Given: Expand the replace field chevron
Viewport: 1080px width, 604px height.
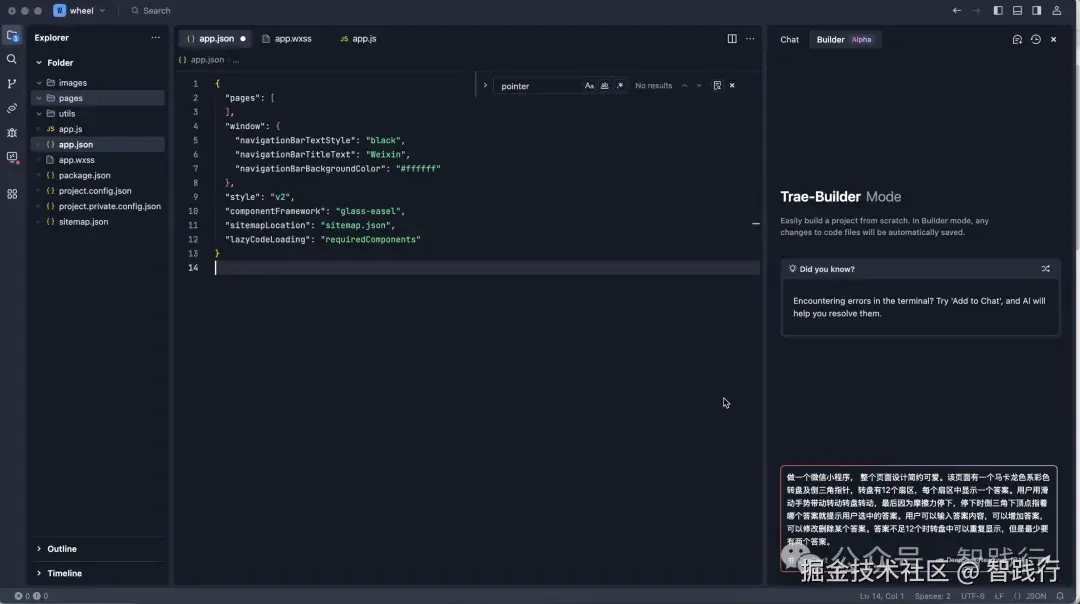Looking at the screenshot, I should (x=485, y=85).
